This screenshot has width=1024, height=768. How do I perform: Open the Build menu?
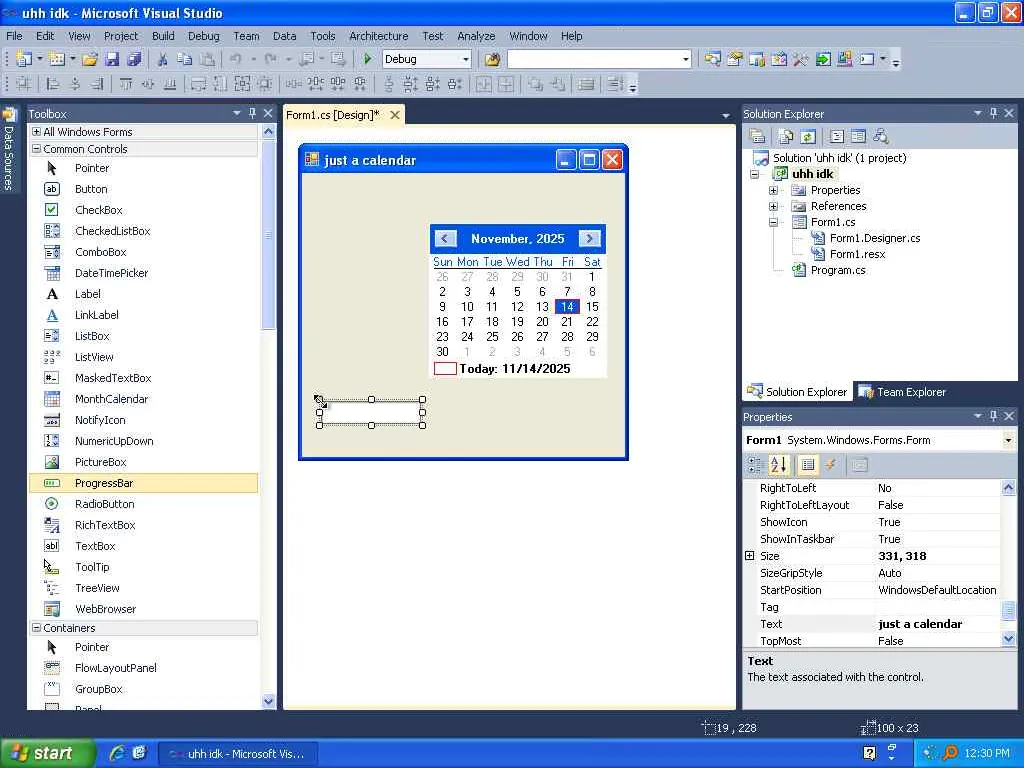[x=163, y=36]
